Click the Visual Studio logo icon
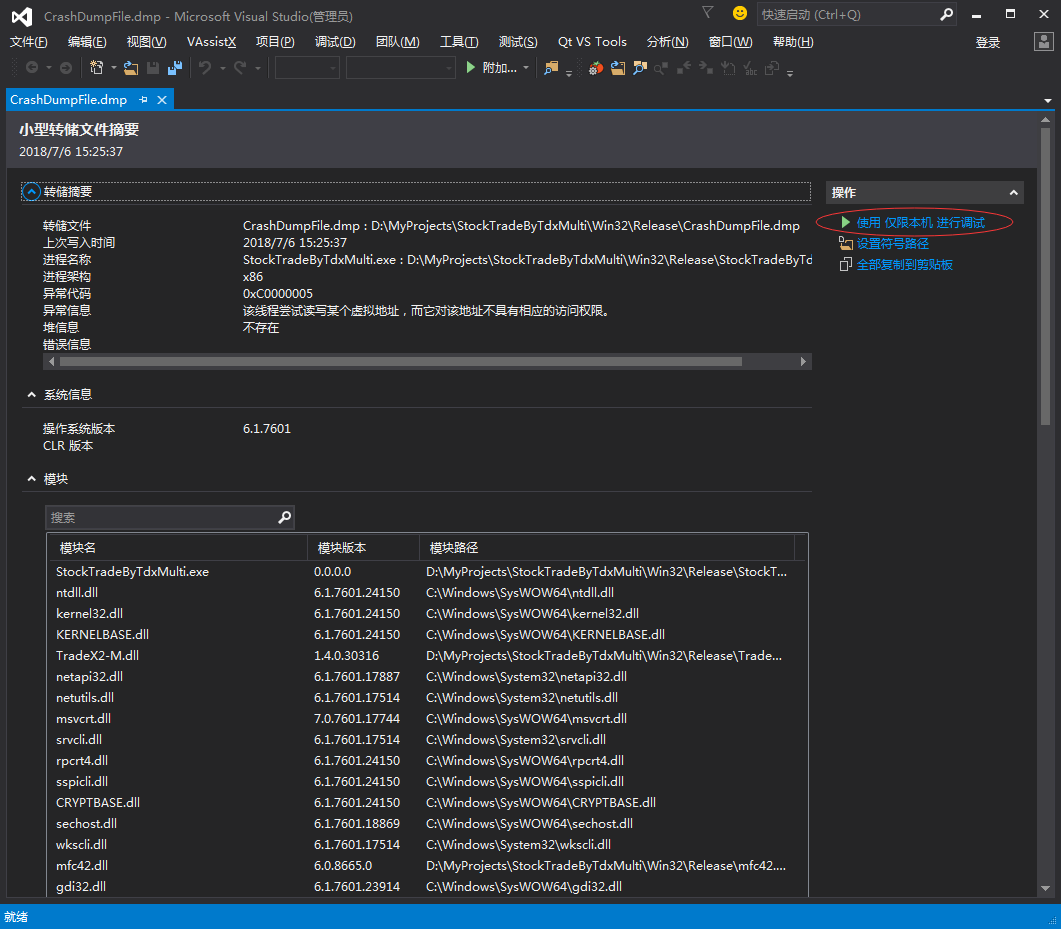This screenshot has width=1061, height=929. 22,16
